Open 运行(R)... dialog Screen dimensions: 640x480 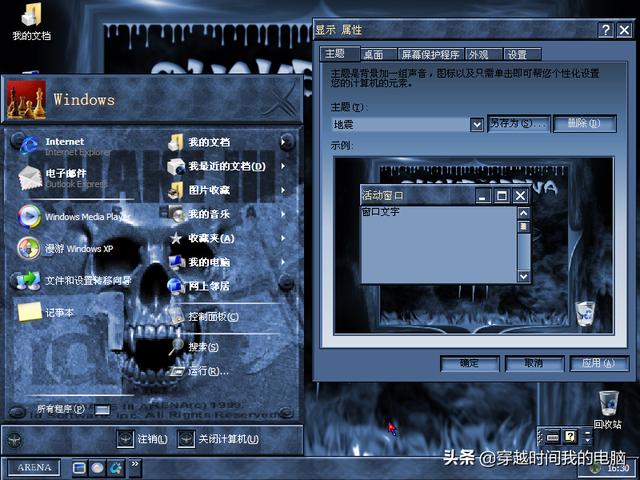tap(199, 371)
